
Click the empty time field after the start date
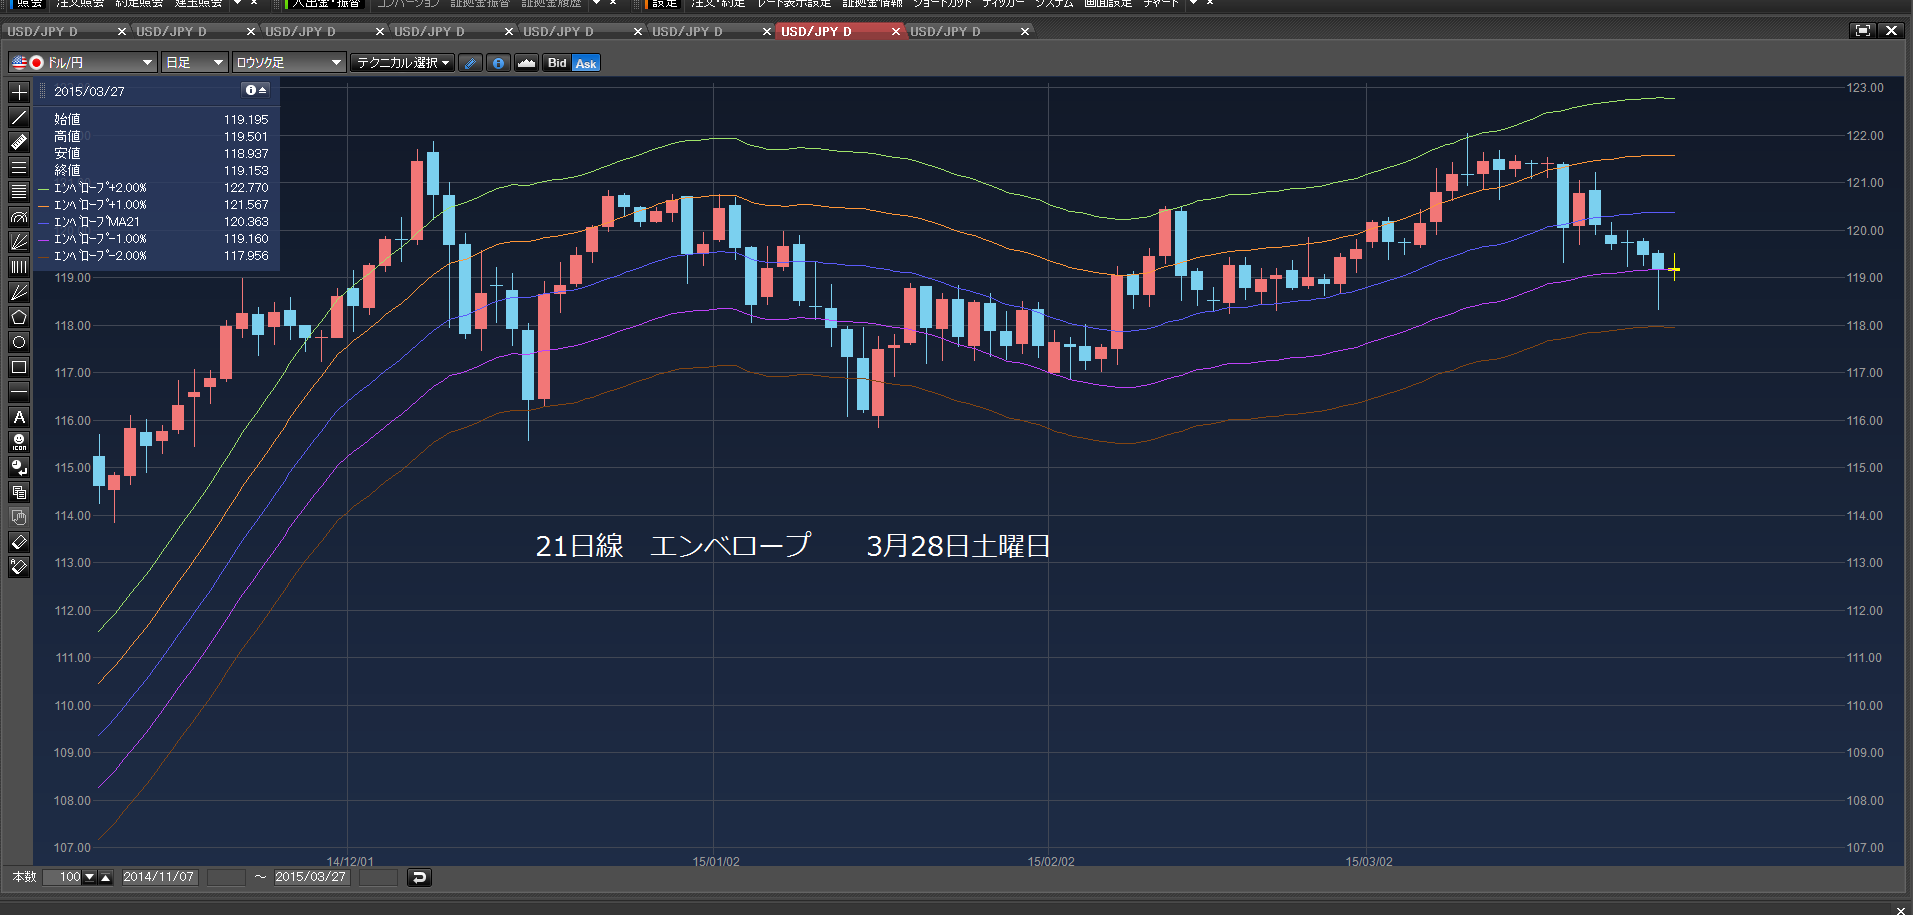click(x=226, y=877)
